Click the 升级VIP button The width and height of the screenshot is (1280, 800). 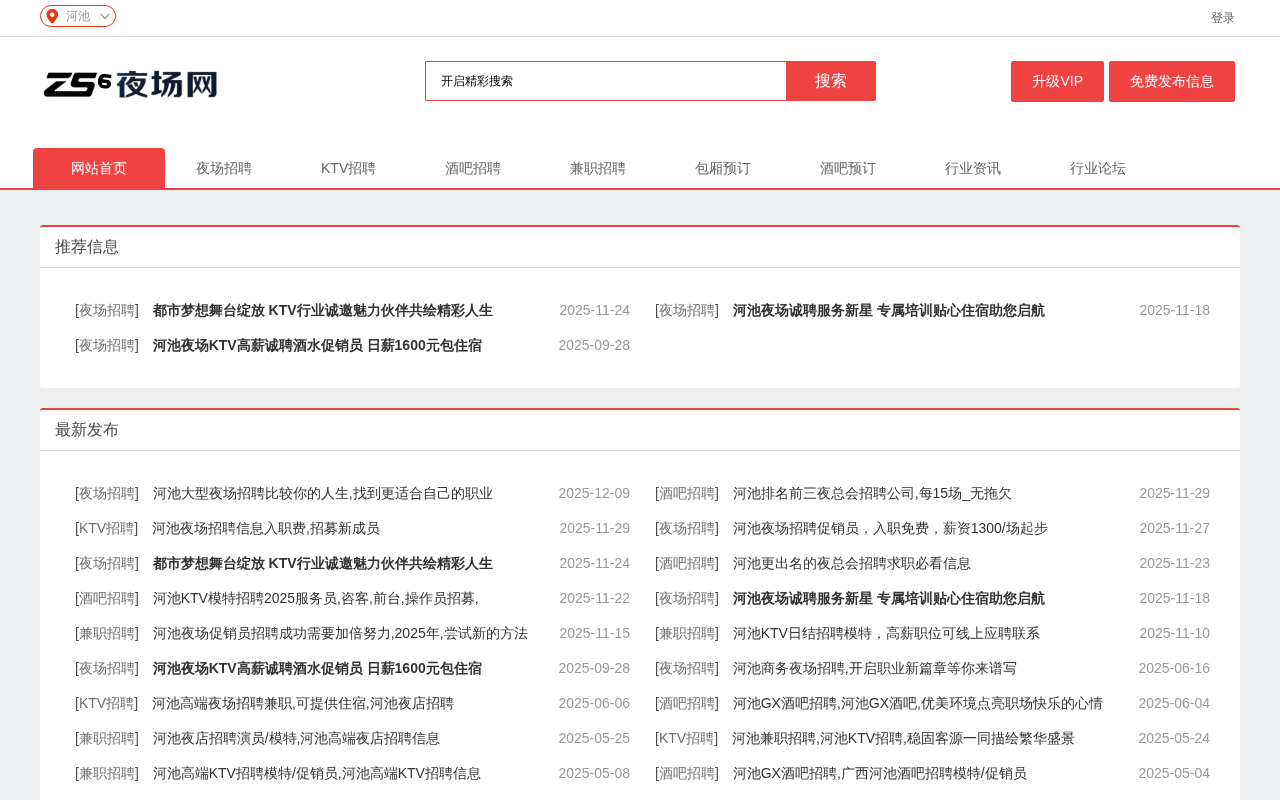(x=1057, y=81)
